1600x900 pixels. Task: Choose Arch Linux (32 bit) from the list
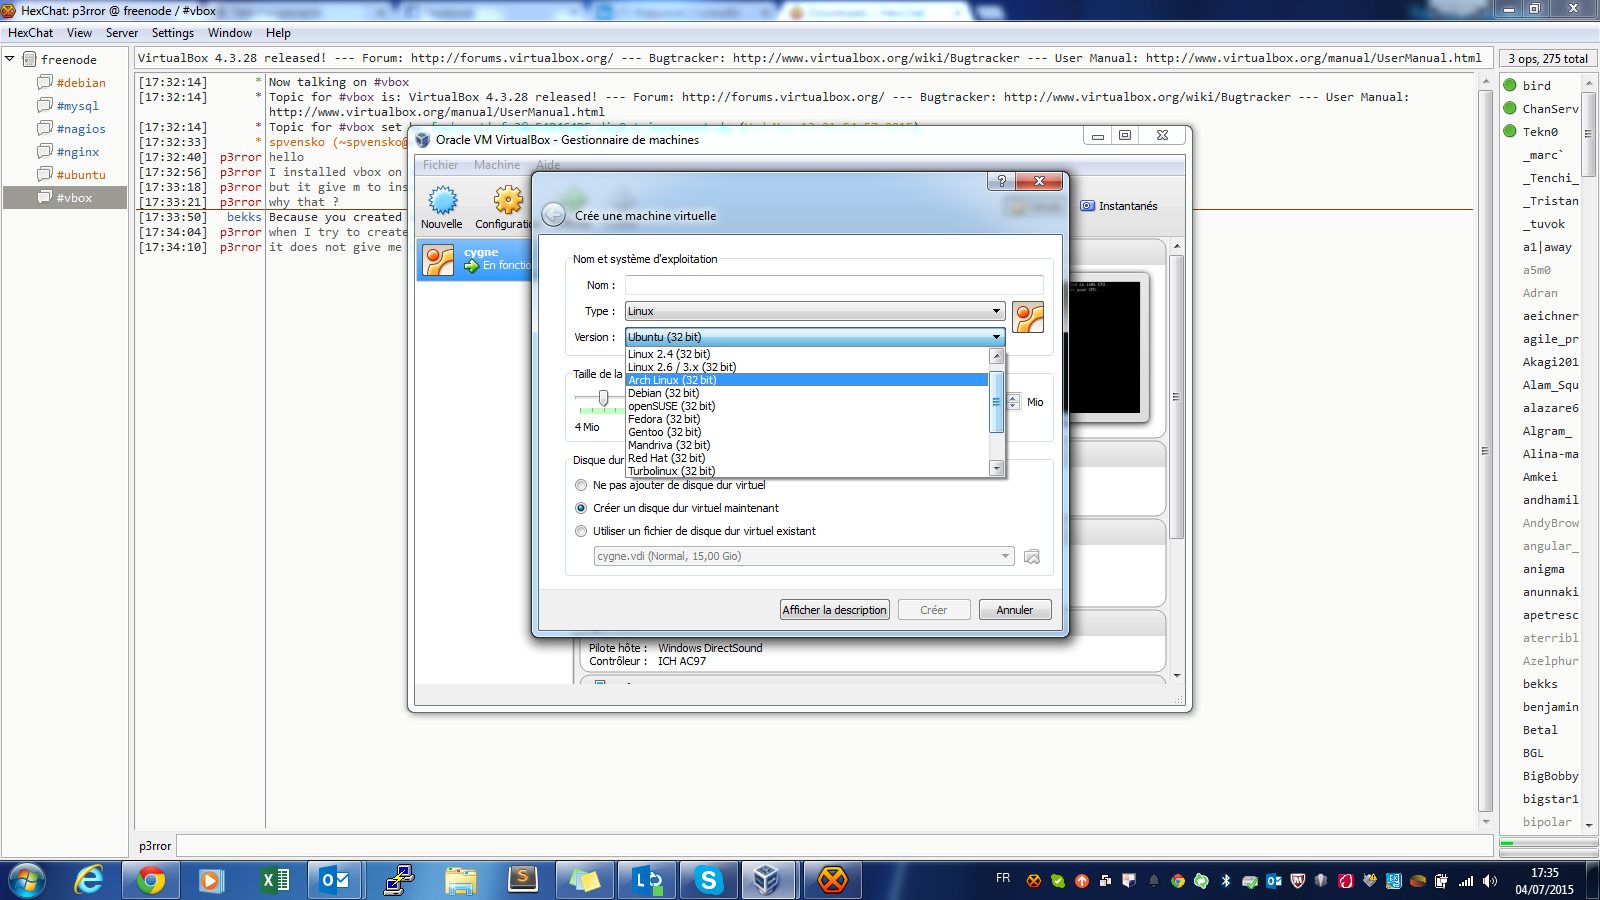pyautogui.click(x=807, y=380)
